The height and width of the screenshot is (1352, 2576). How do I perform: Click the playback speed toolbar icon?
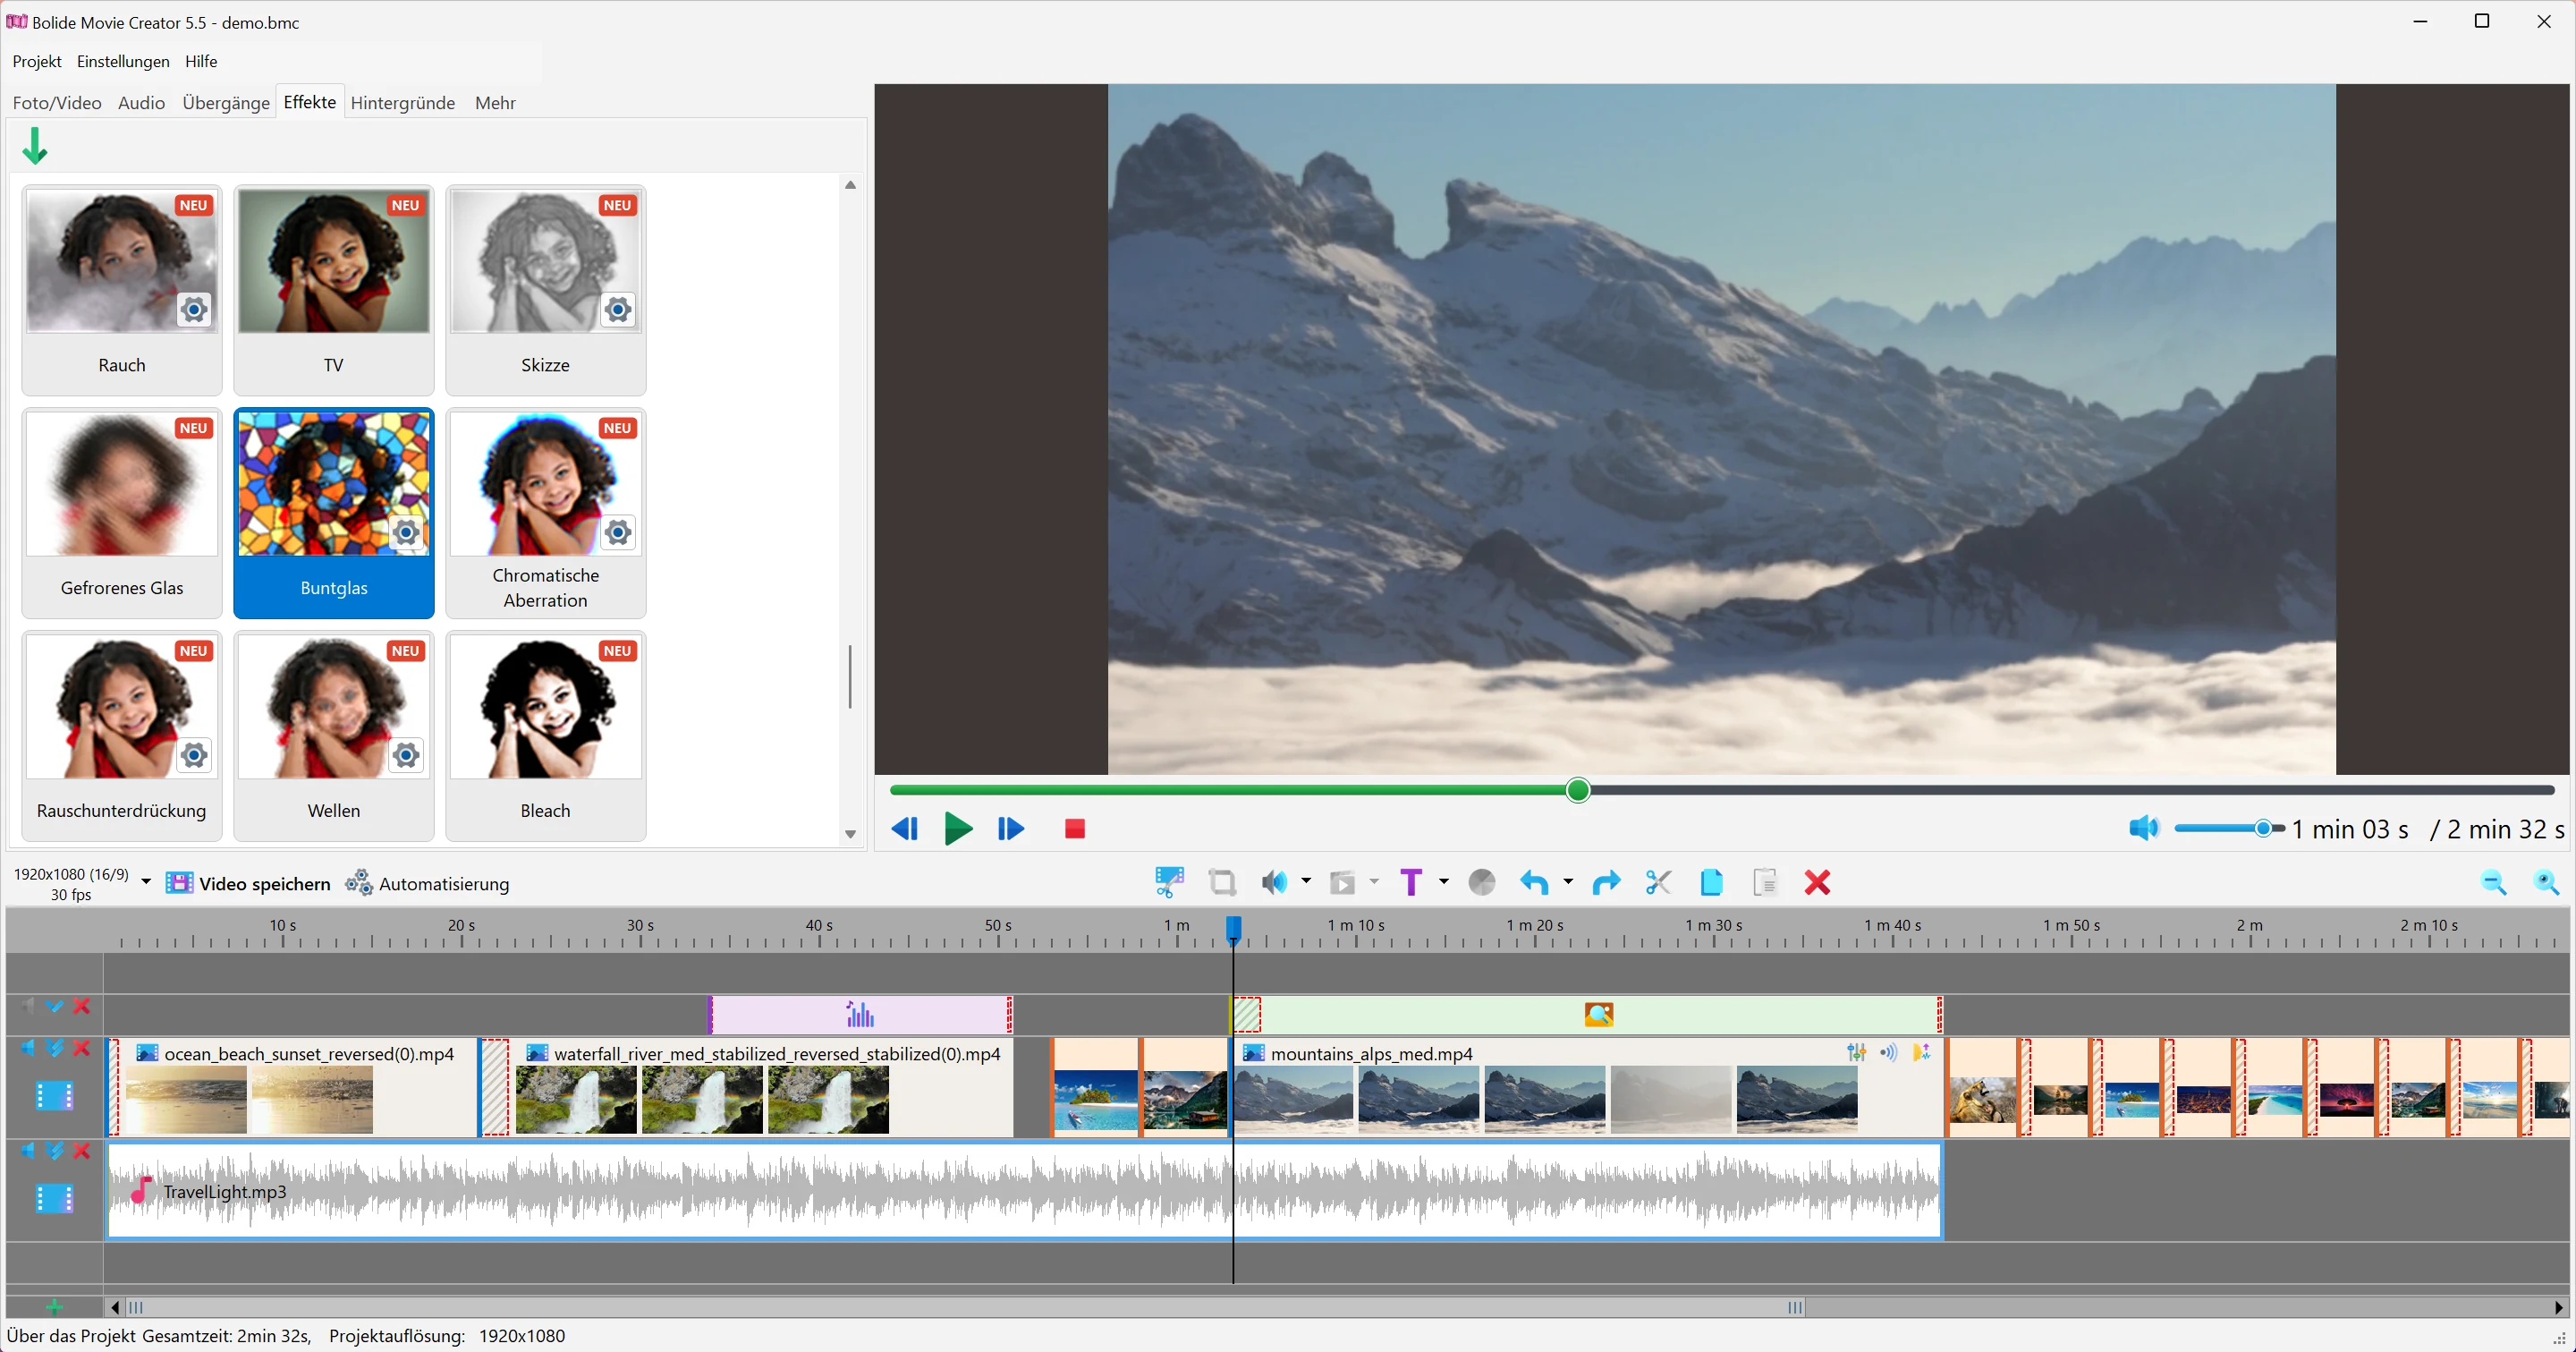click(x=1342, y=882)
